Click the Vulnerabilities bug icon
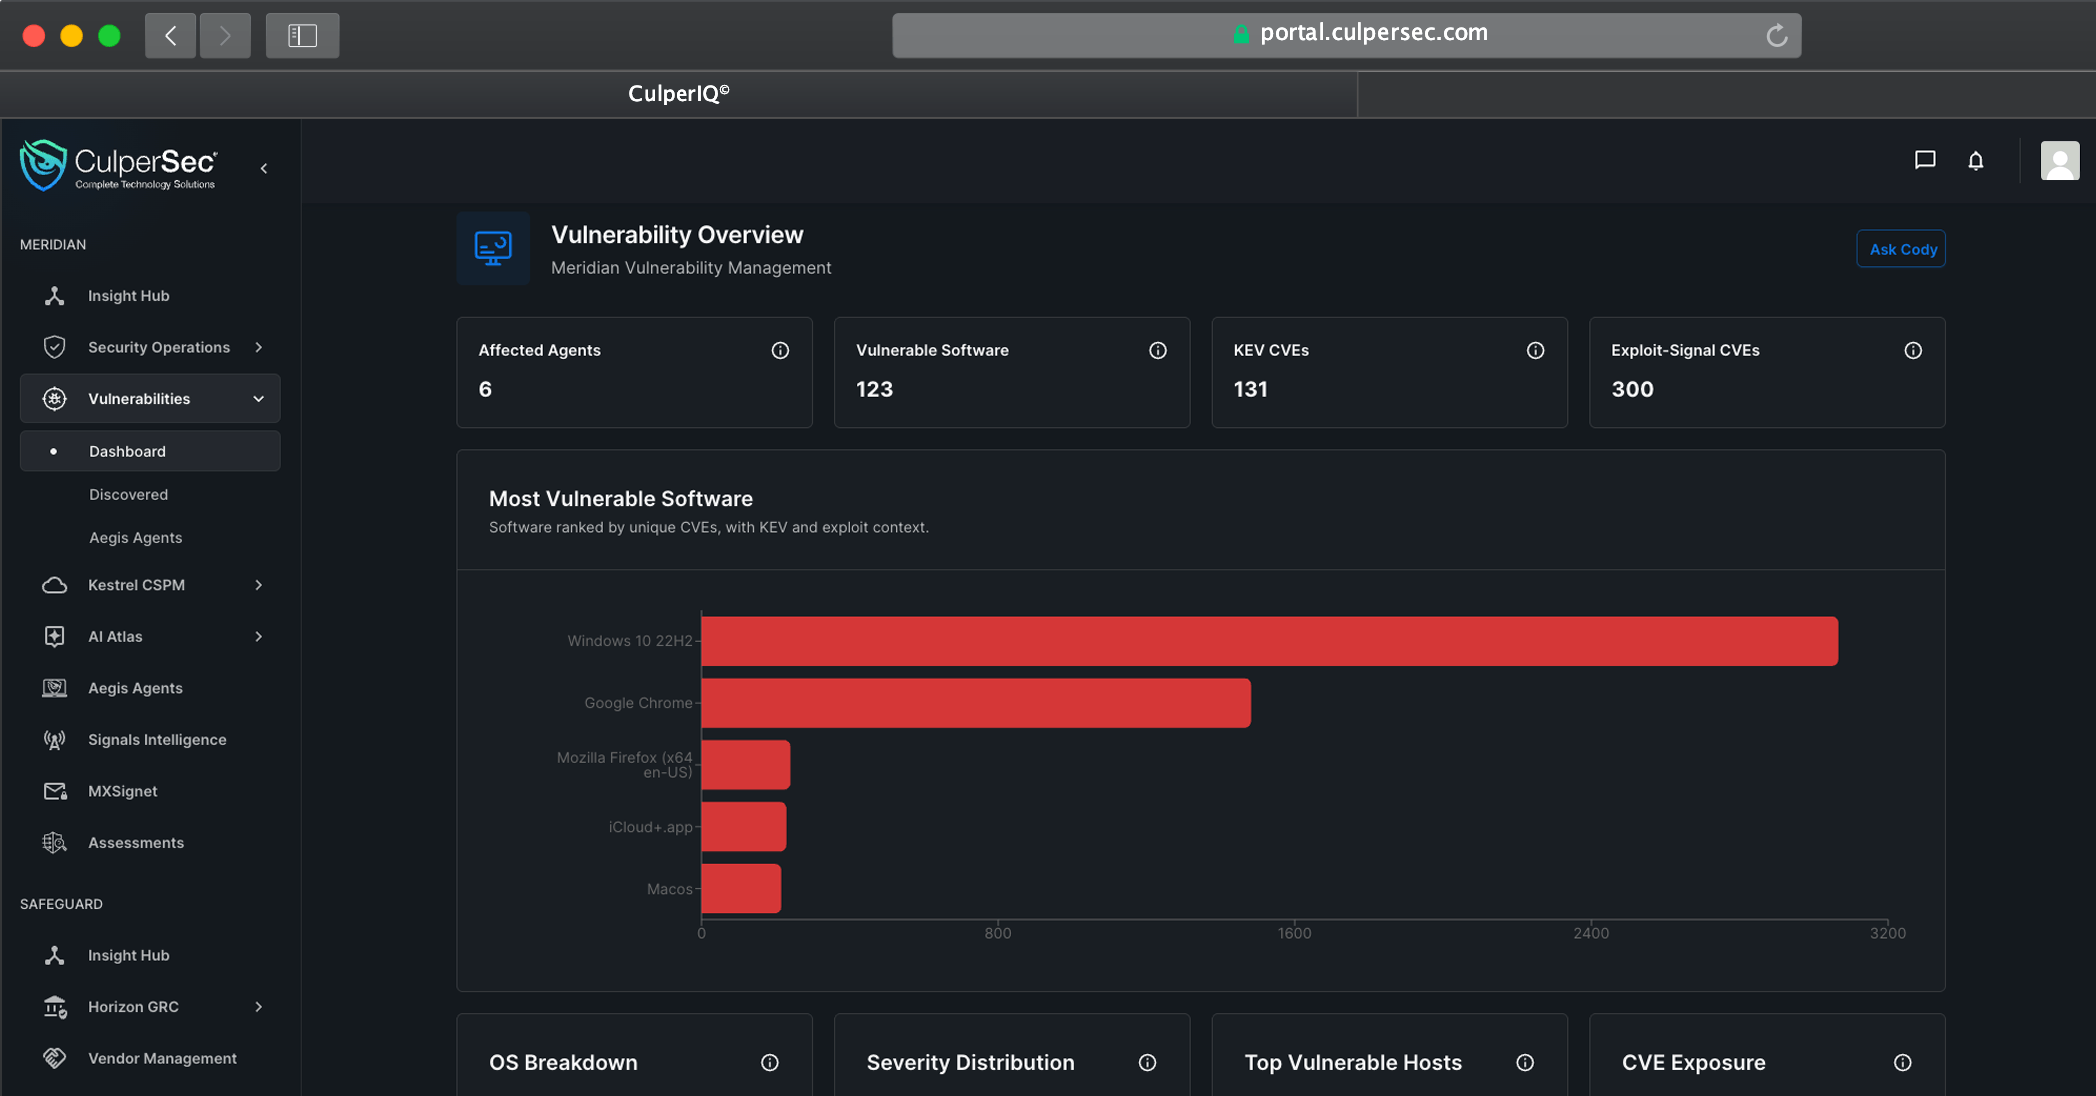This screenshot has width=2096, height=1096. click(x=55, y=399)
